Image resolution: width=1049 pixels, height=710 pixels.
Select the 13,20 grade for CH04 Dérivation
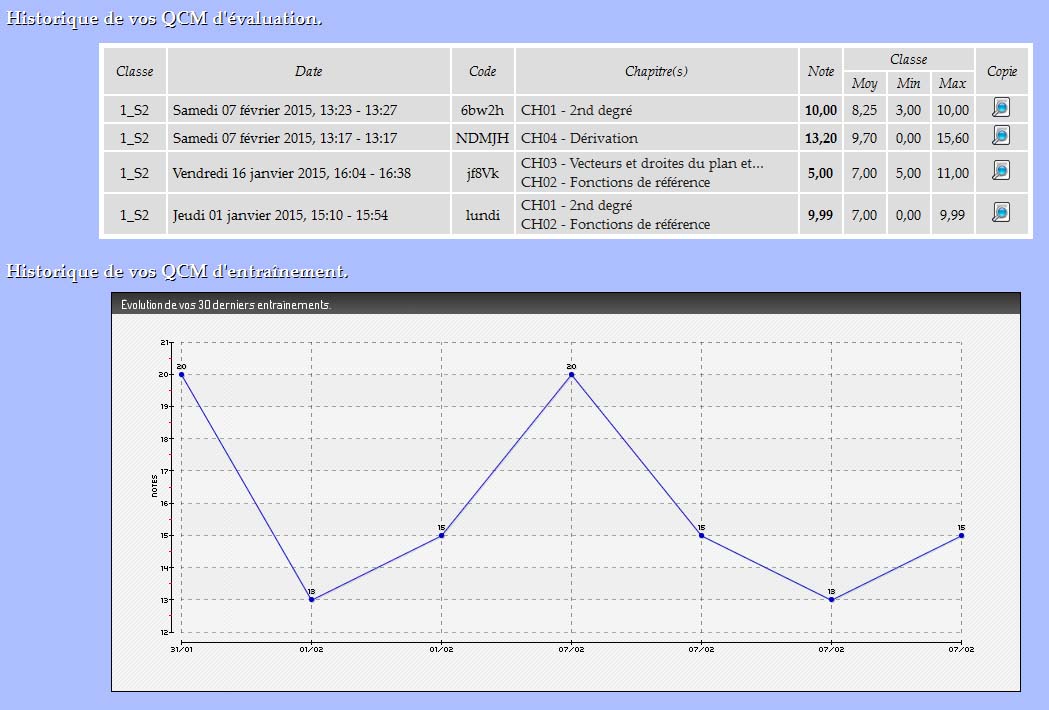[x=821, y=138]
